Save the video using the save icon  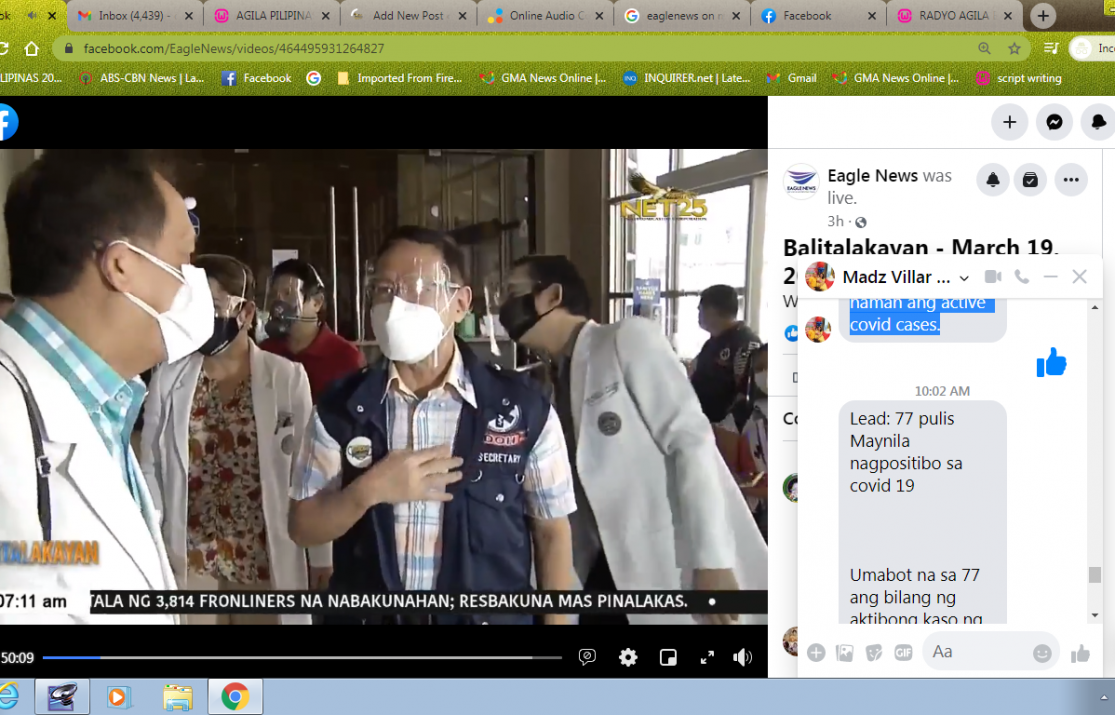[x=1030, y=180]
